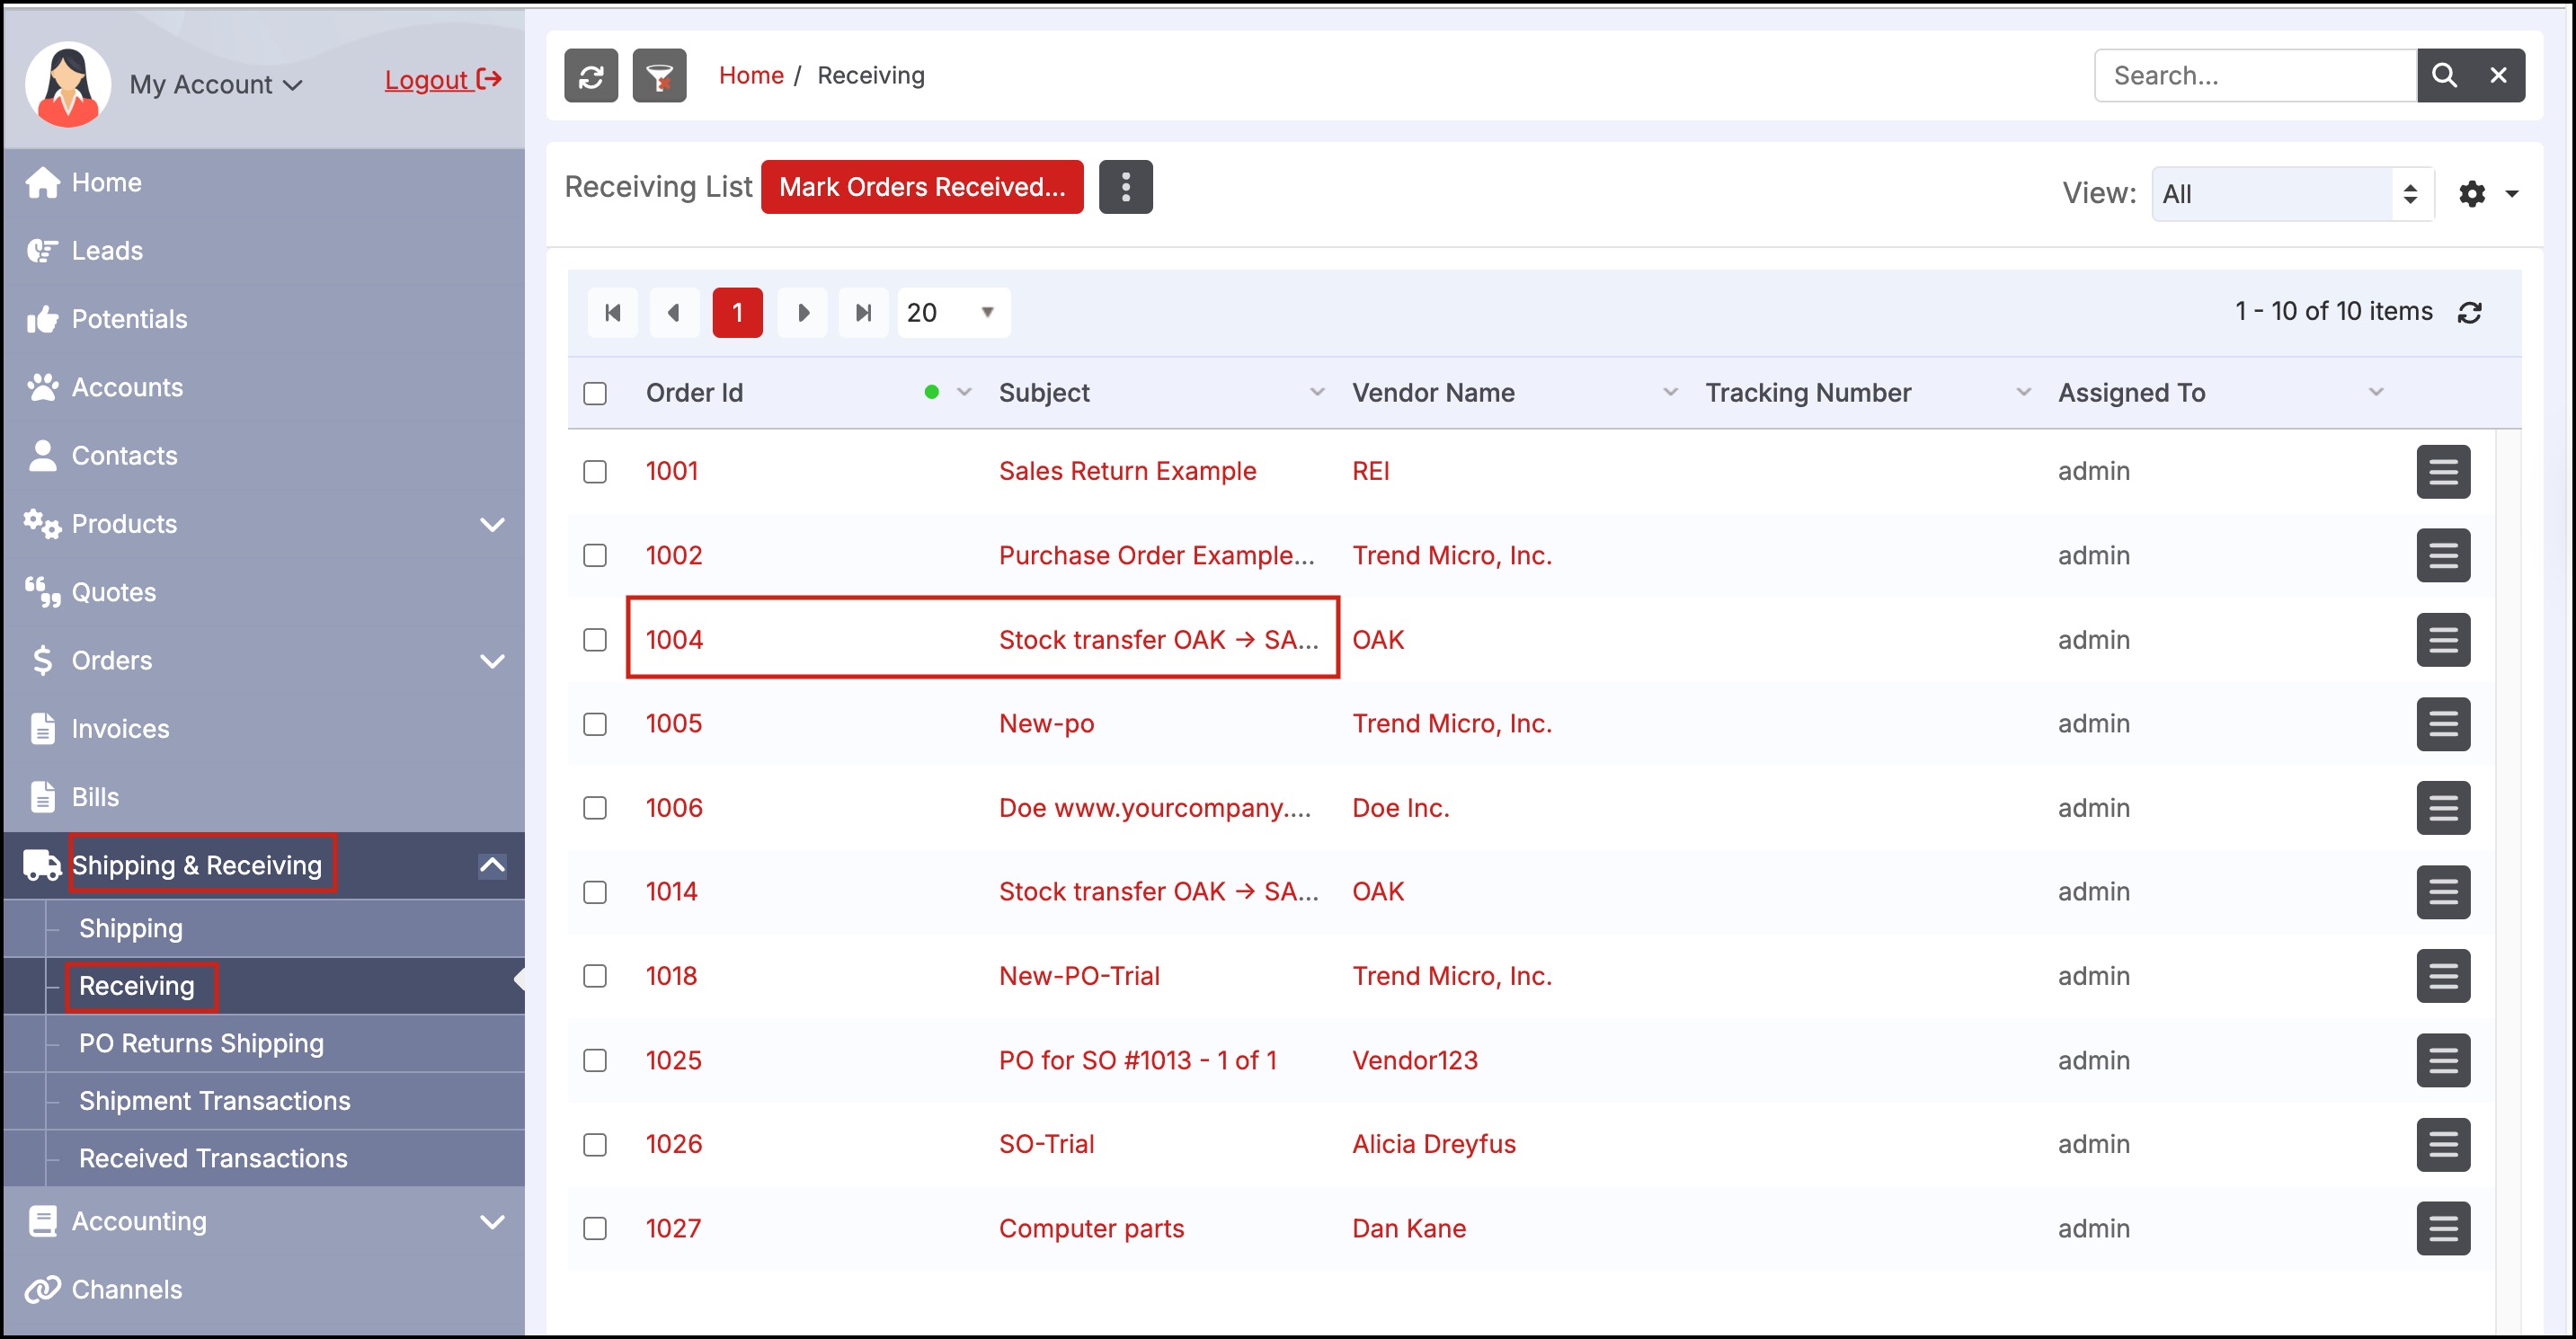Open Received Transactions submenu item
Viewport: 2576px width, 1339px height.
(x=213, y=1158)
